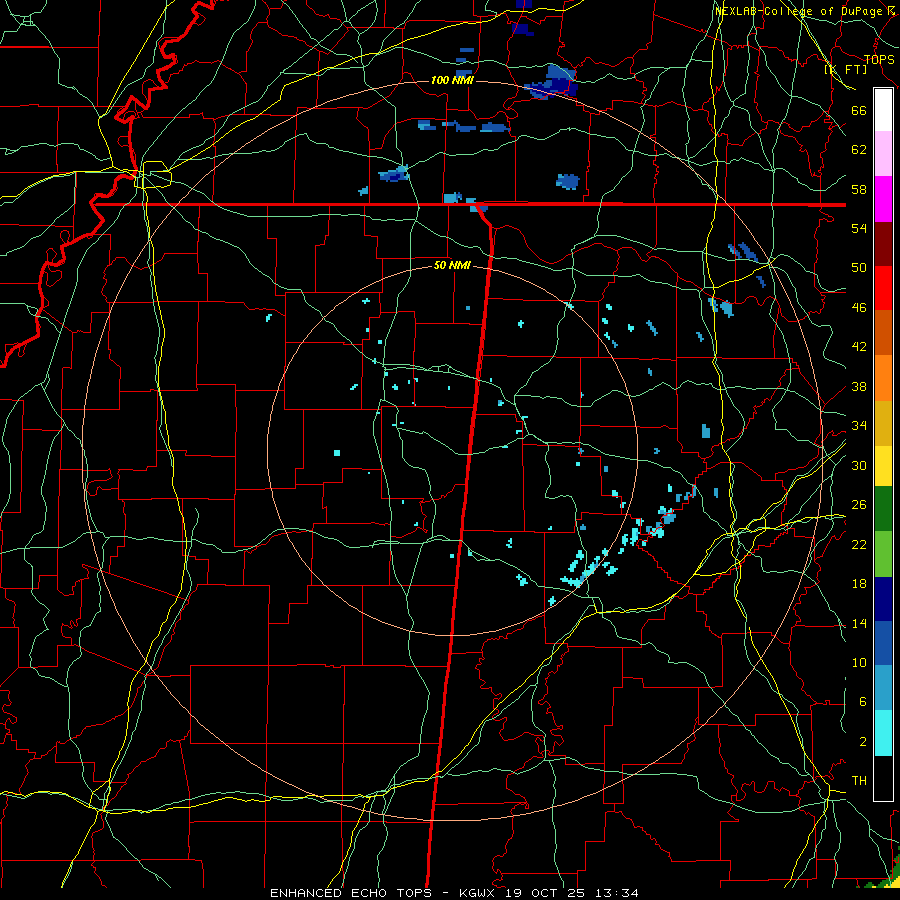Click legend value "30"
The image size is (900, 900).
859,465
